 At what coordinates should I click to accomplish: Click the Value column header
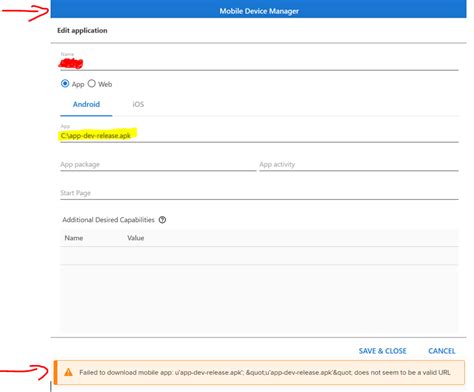(x=136, y=238)
